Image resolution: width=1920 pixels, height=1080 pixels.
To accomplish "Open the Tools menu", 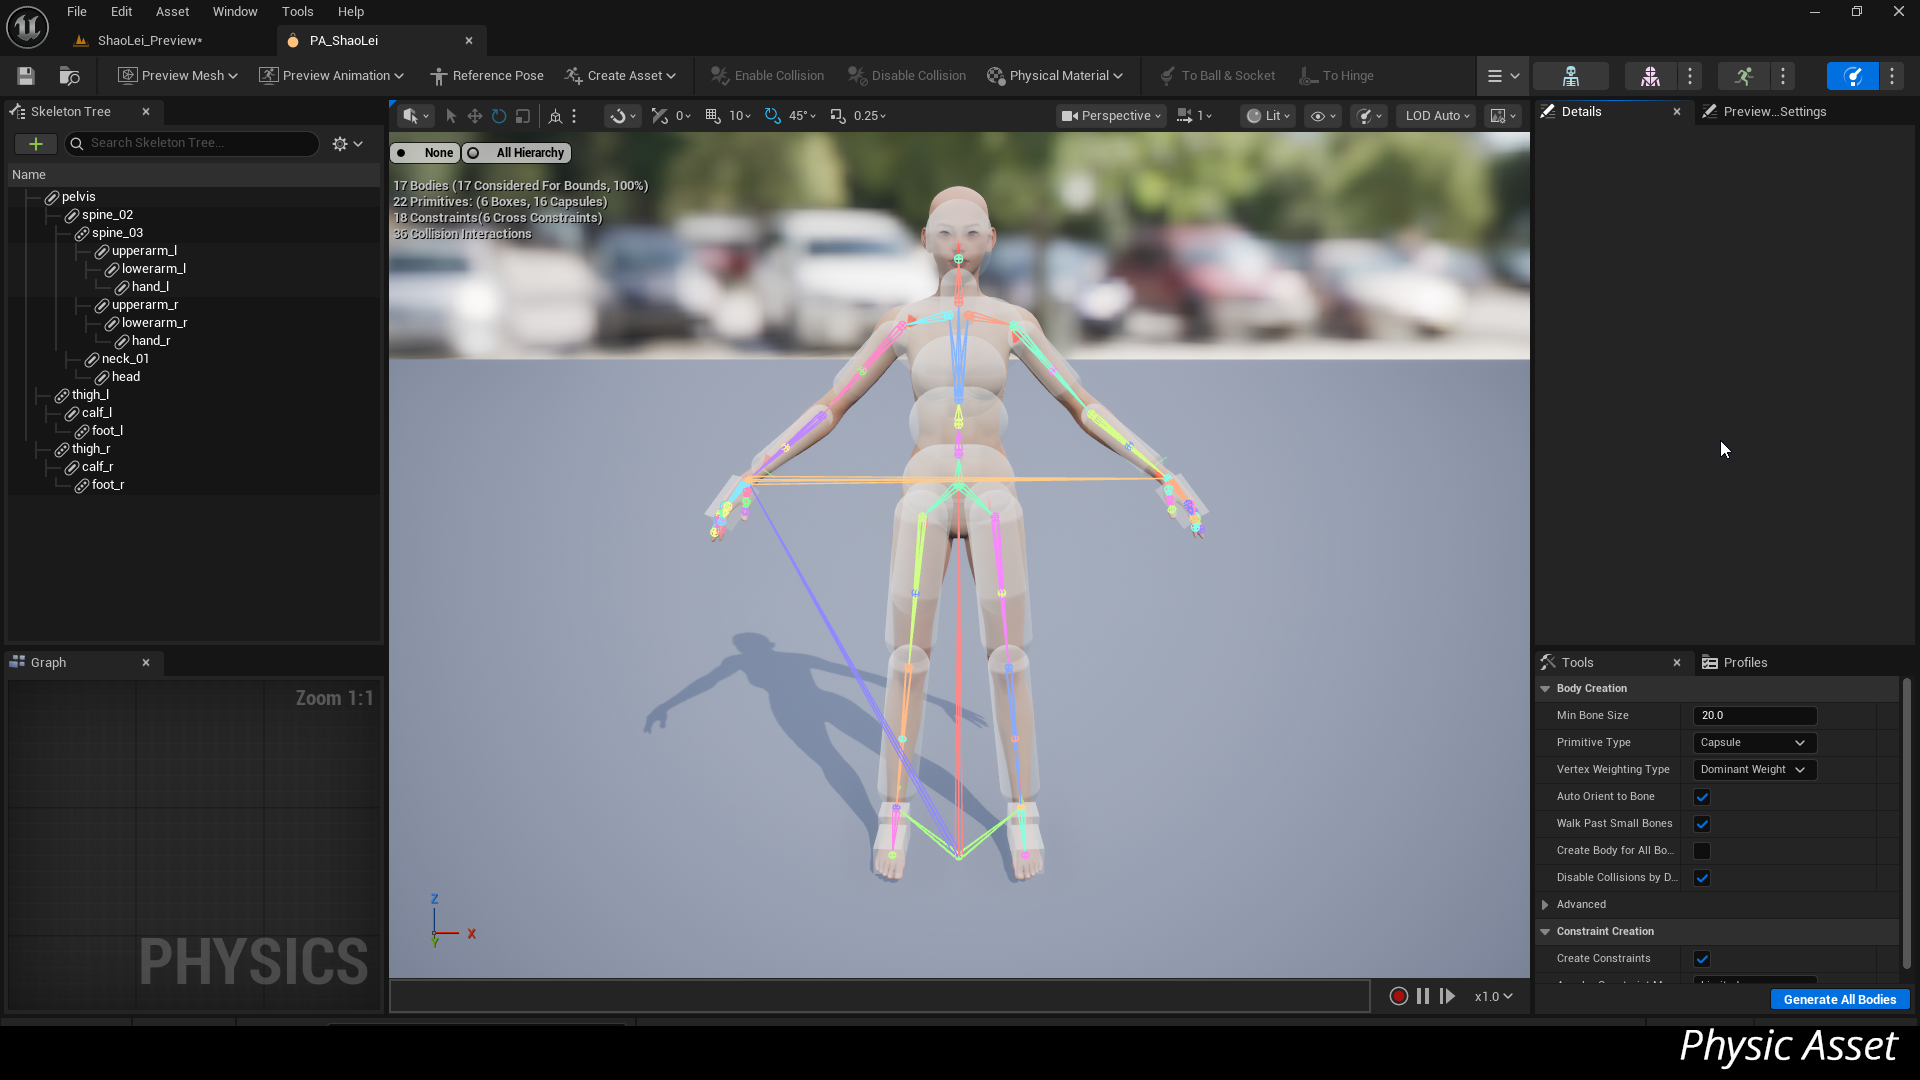I will [297, 12].
